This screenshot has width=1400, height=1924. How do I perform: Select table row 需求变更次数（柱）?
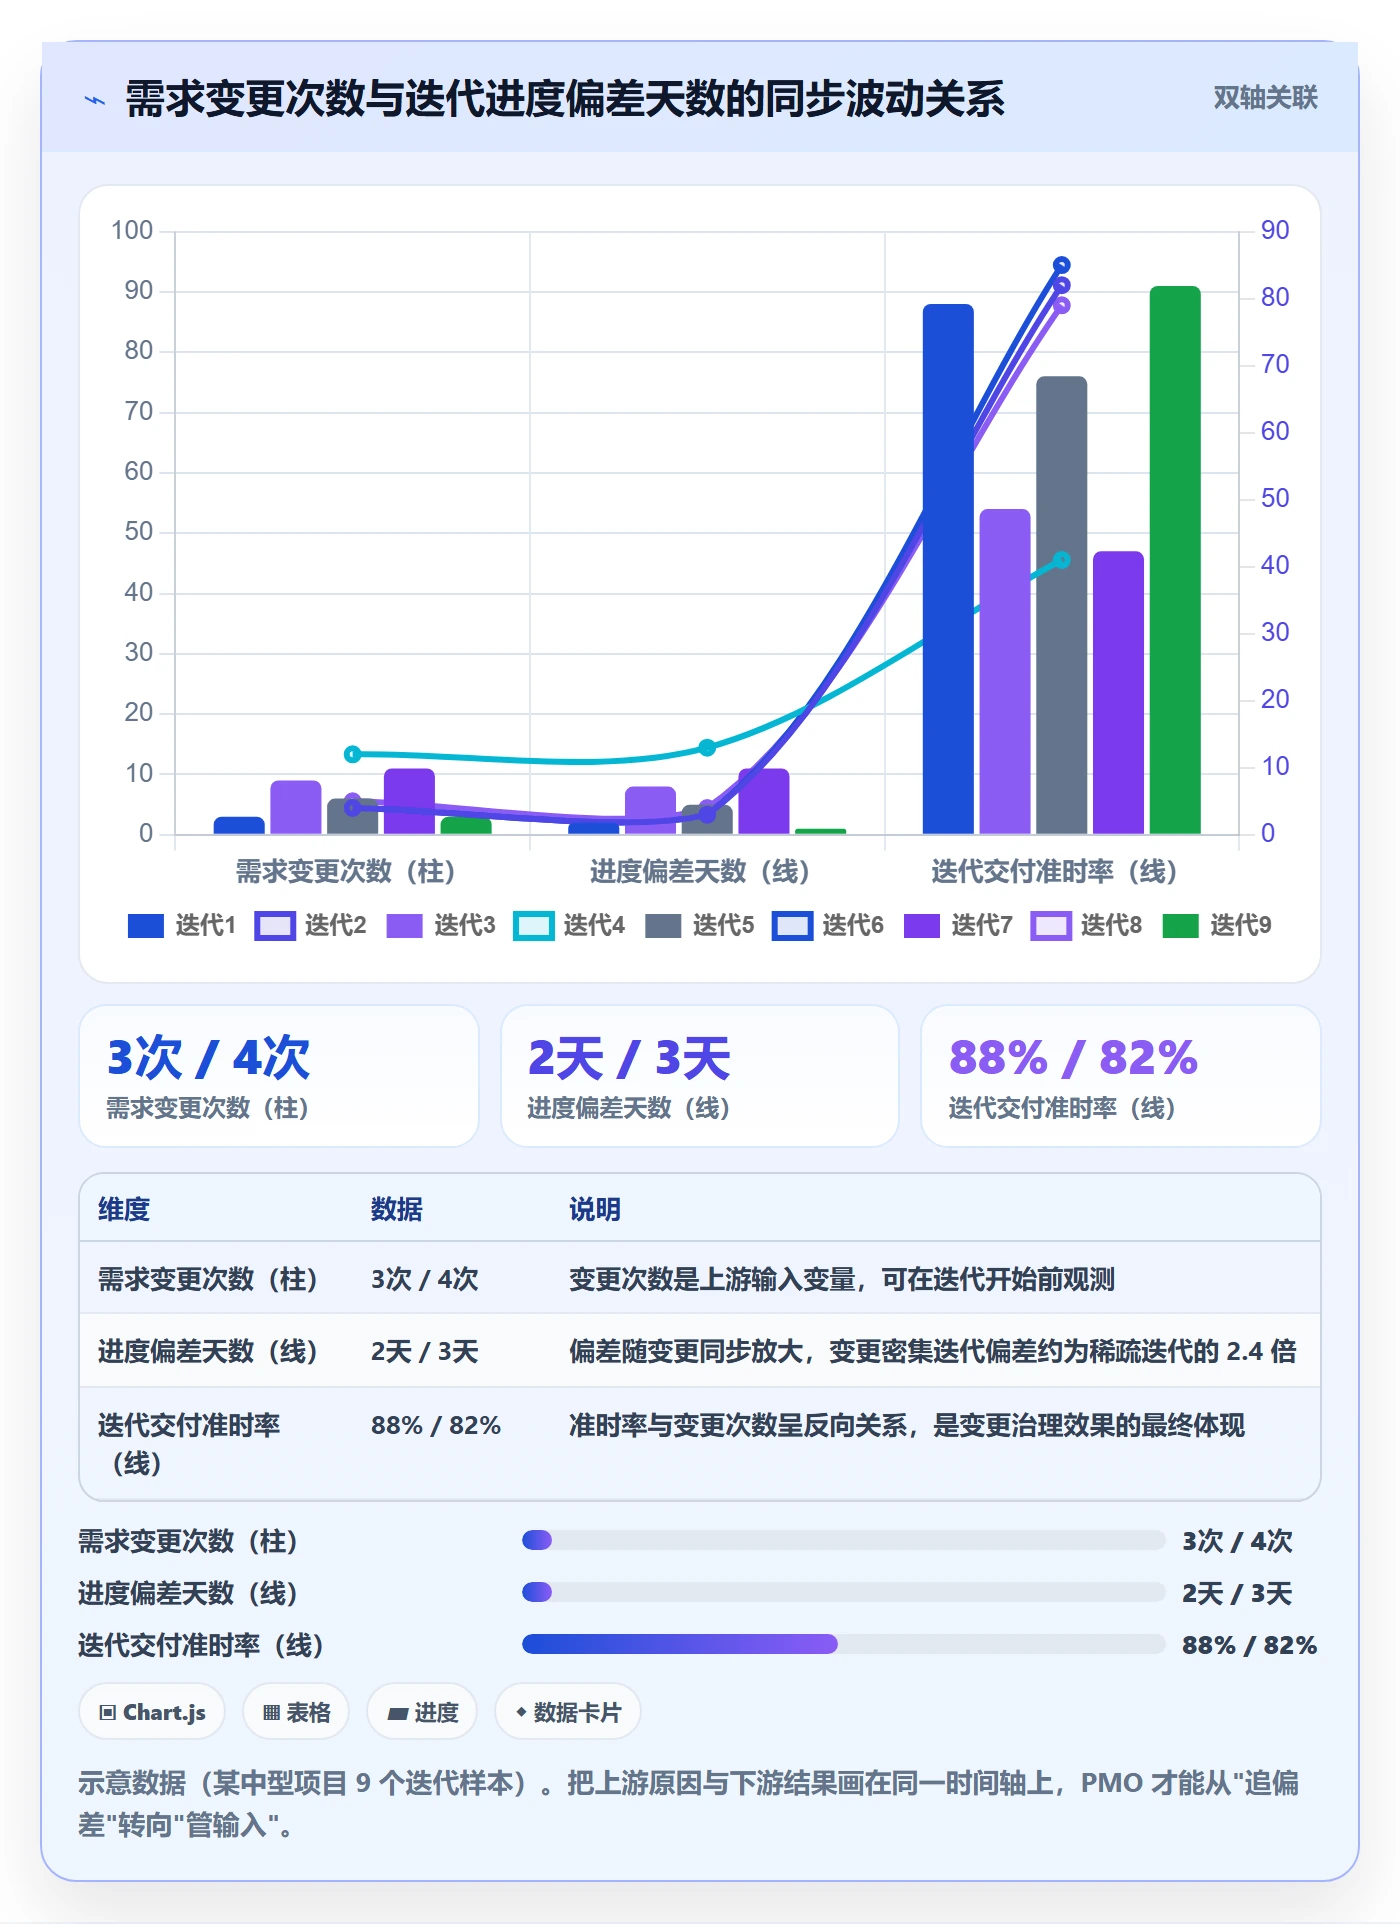(x=700, y=1278)
